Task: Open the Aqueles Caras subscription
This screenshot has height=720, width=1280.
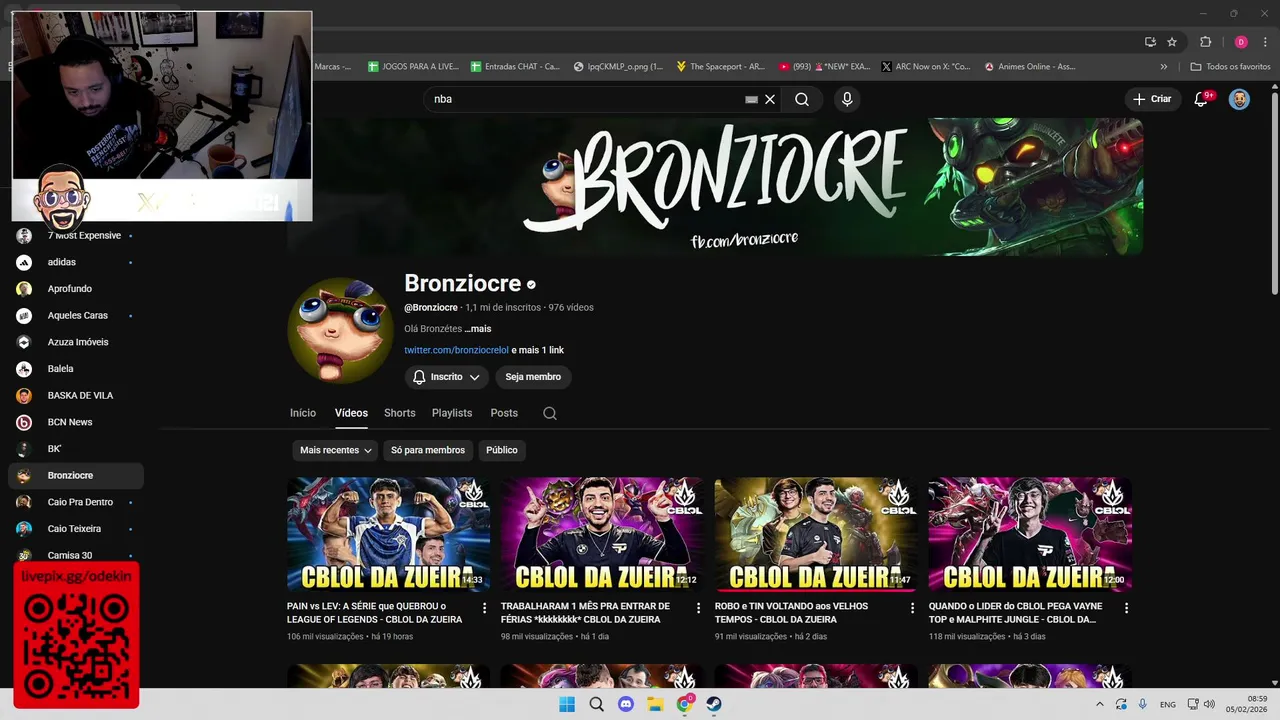Action: (76, 315)
